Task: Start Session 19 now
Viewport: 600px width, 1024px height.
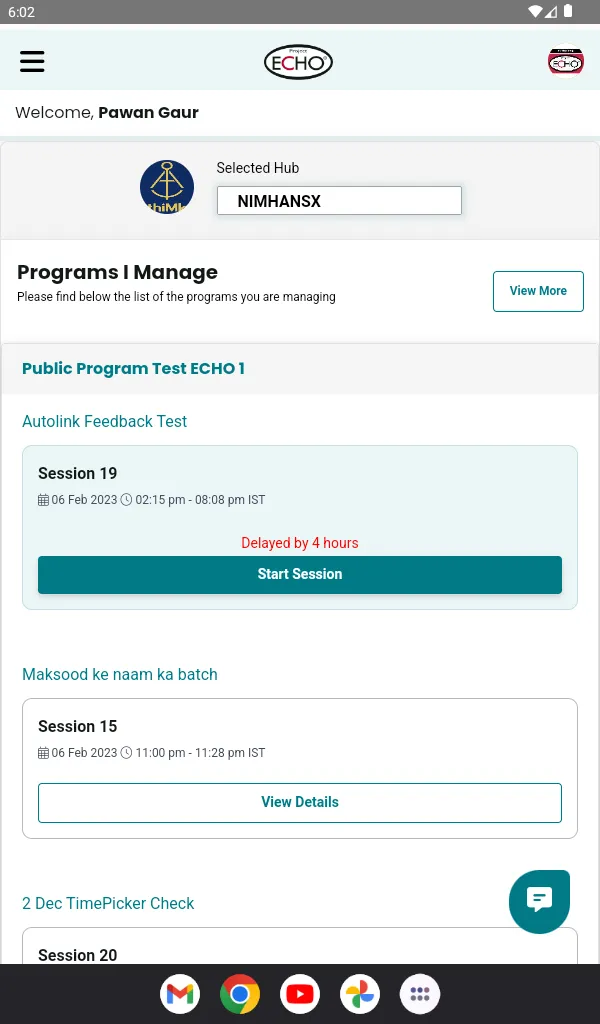Action: (x=300, y=574)
